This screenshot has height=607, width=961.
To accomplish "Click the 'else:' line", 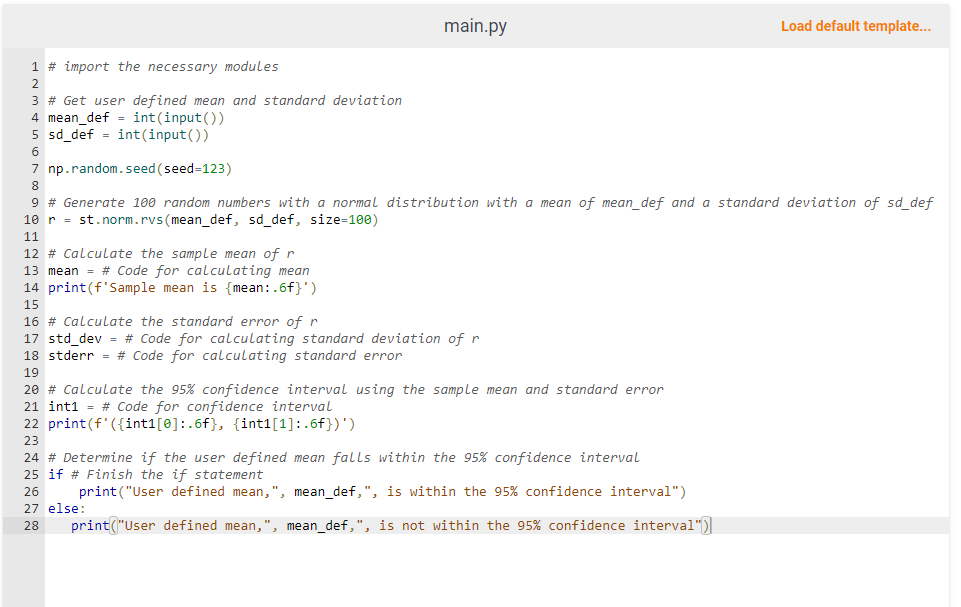I will tap(67, 509).
